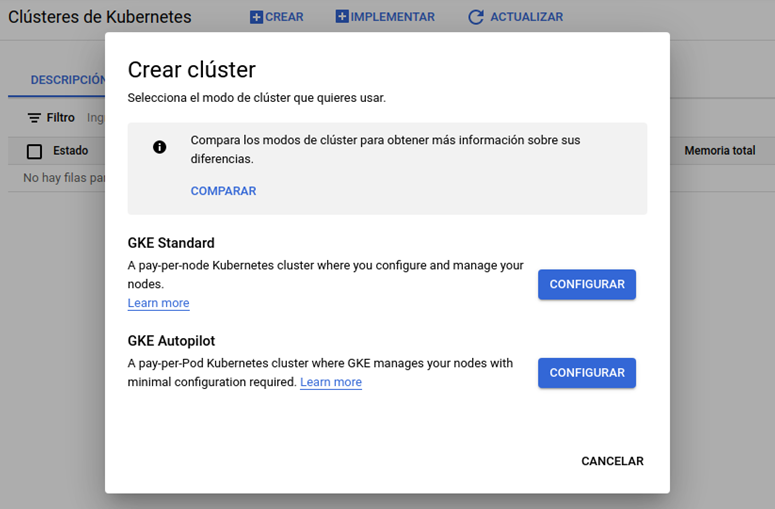
Task: Open Learn more link for GKE Autopilot
Action: pos(331,382)
